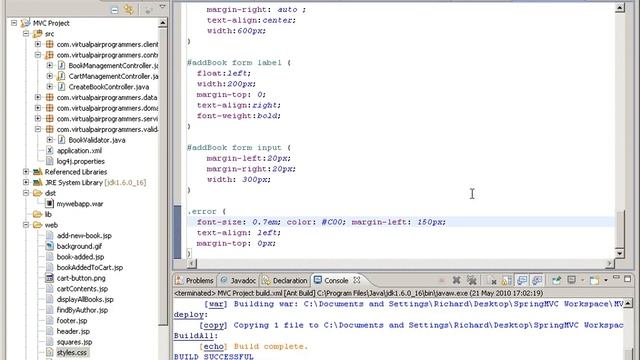
Task: Open Display Selected Console dropdown arrow
Action: click(582, 280)
